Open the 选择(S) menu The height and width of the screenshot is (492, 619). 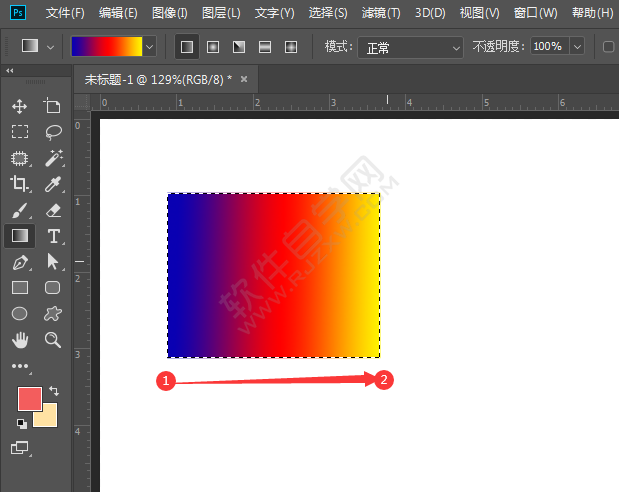(x=328, y=13)
